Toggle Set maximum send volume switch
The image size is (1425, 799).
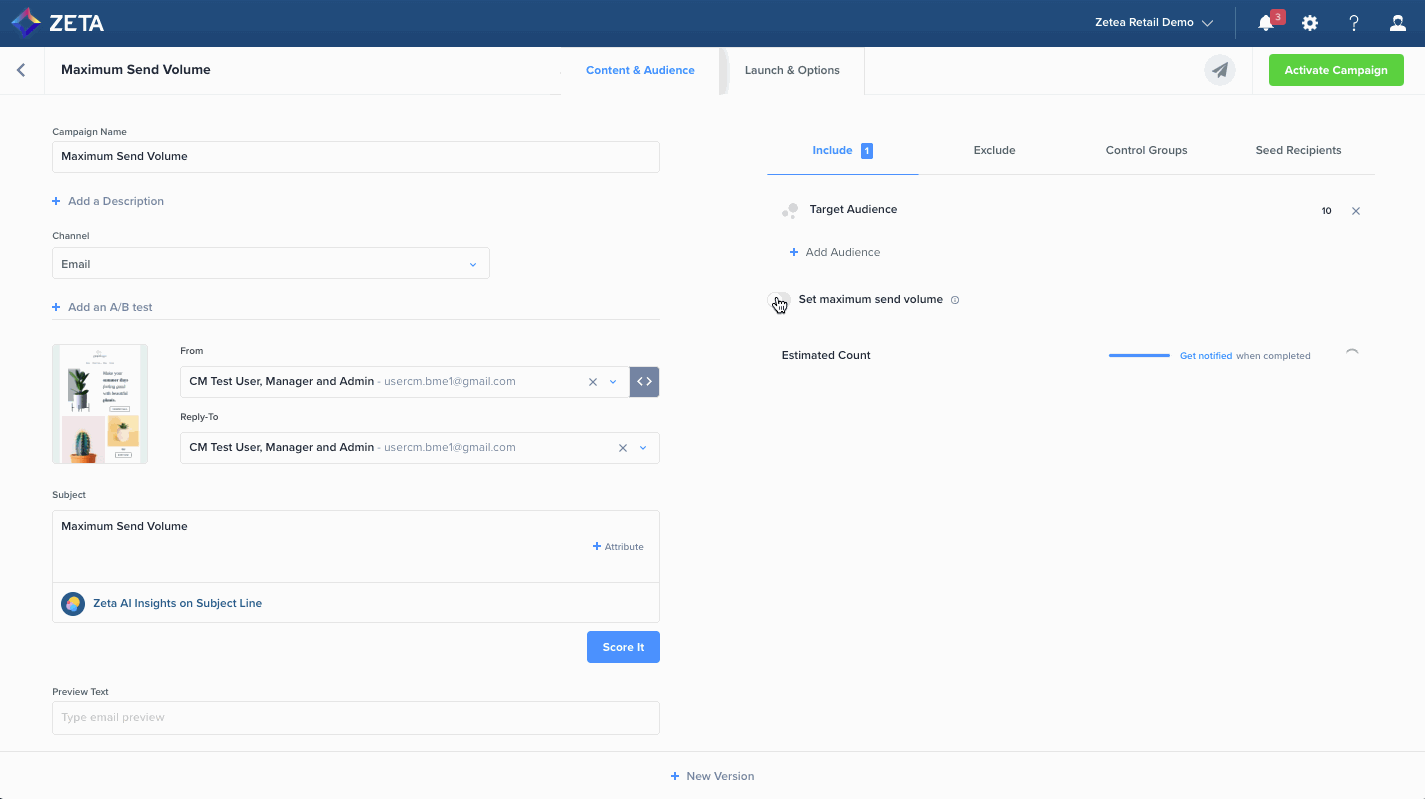779,300
